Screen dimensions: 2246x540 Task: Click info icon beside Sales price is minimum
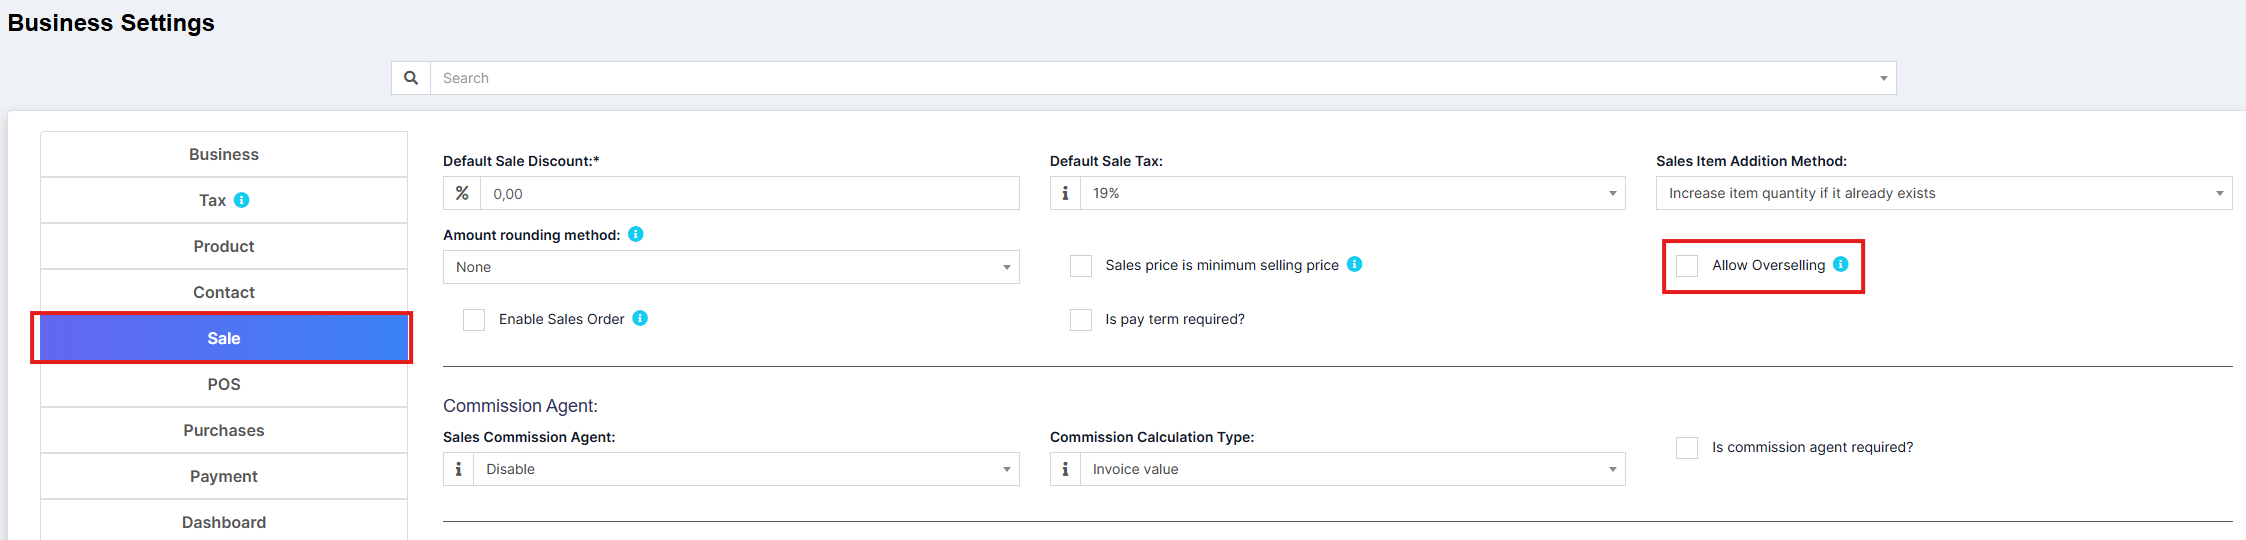[1355, 264]
